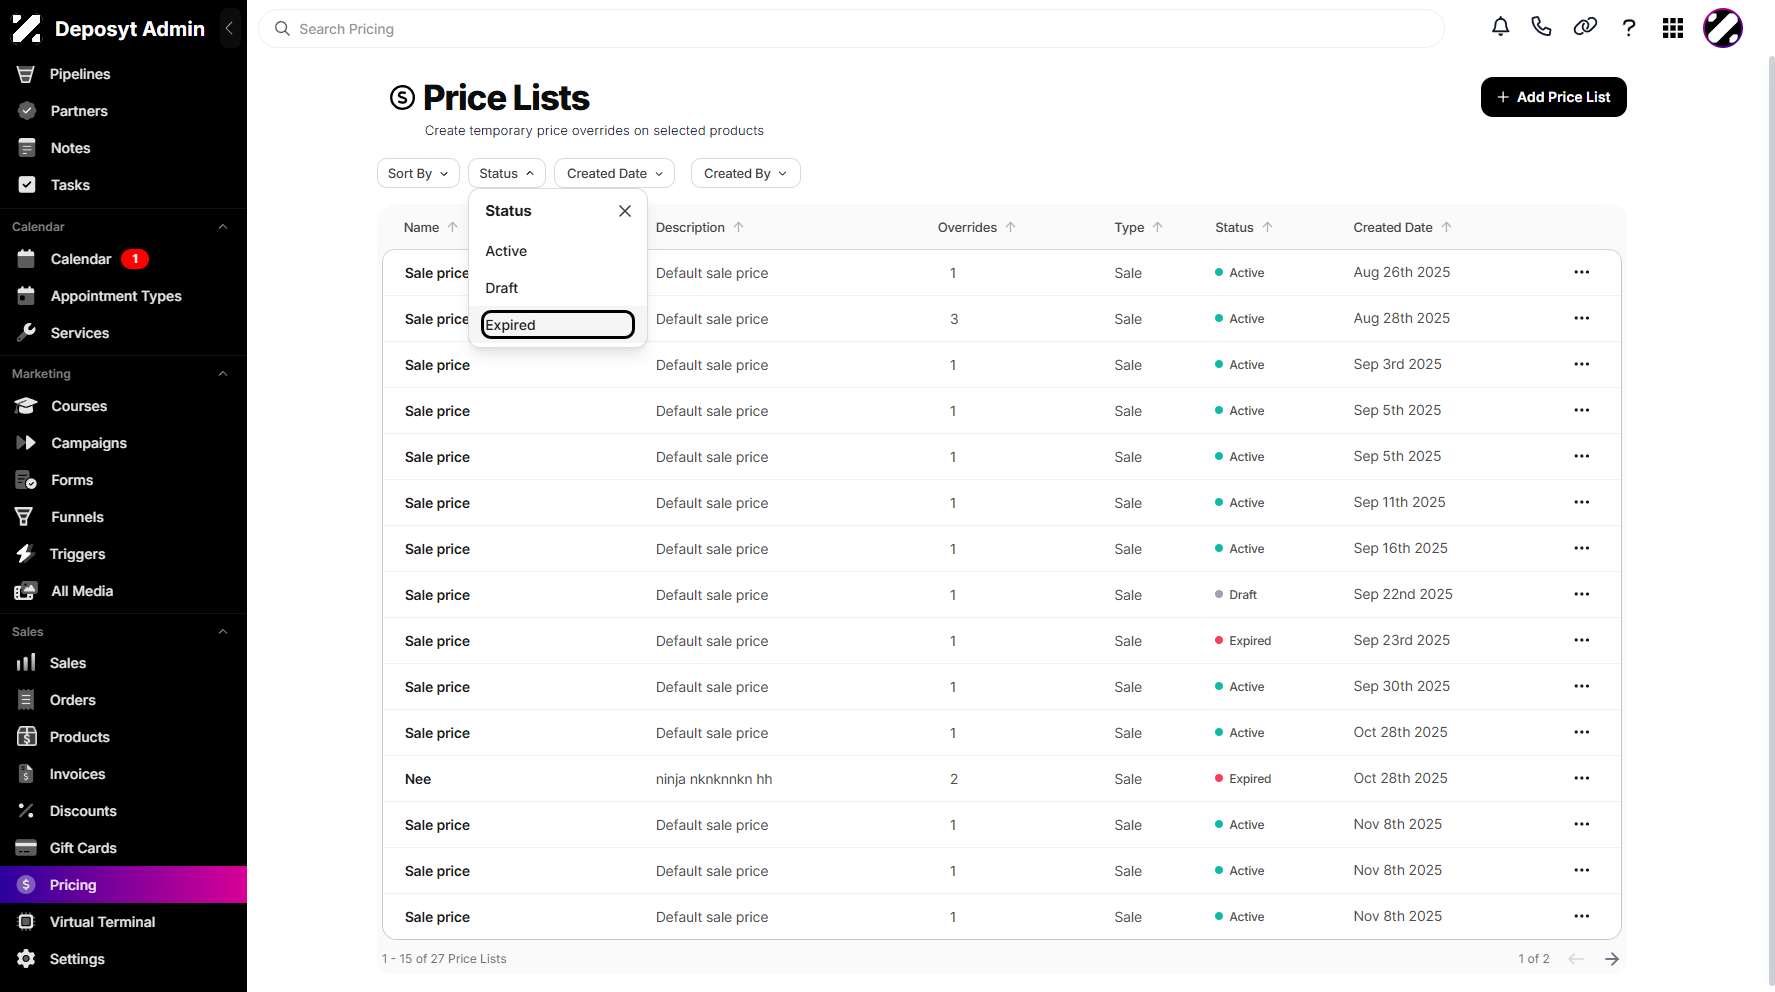Open the current Pricing sidebar item
The image size is (1775, 992).
click(x=123, y=885)
